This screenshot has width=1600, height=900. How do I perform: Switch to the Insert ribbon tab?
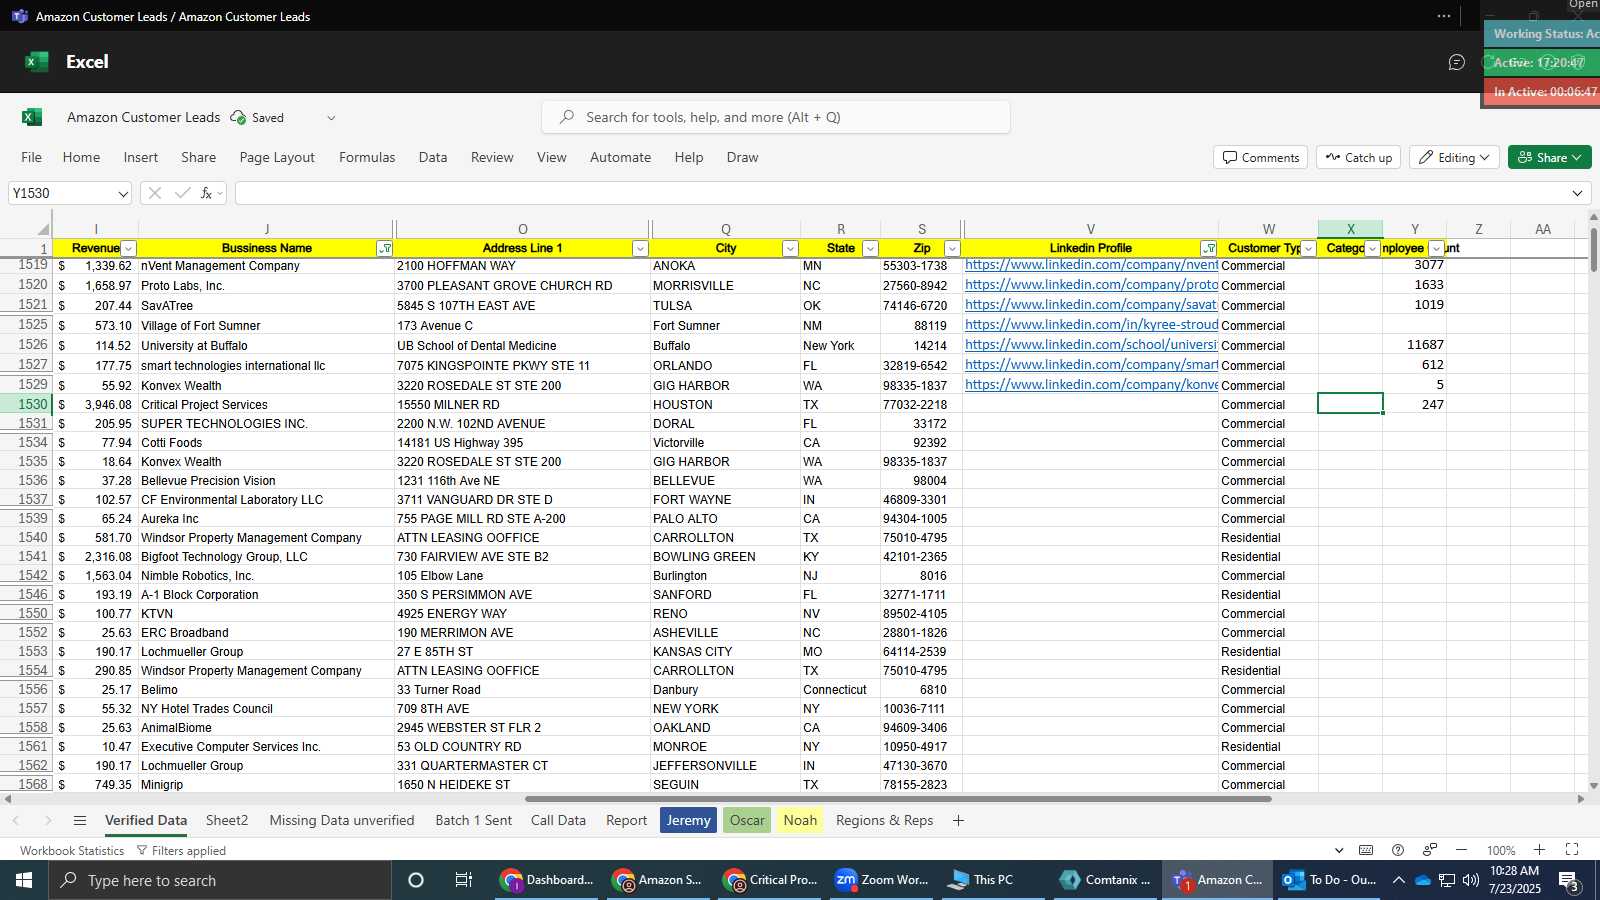[141, 157]
